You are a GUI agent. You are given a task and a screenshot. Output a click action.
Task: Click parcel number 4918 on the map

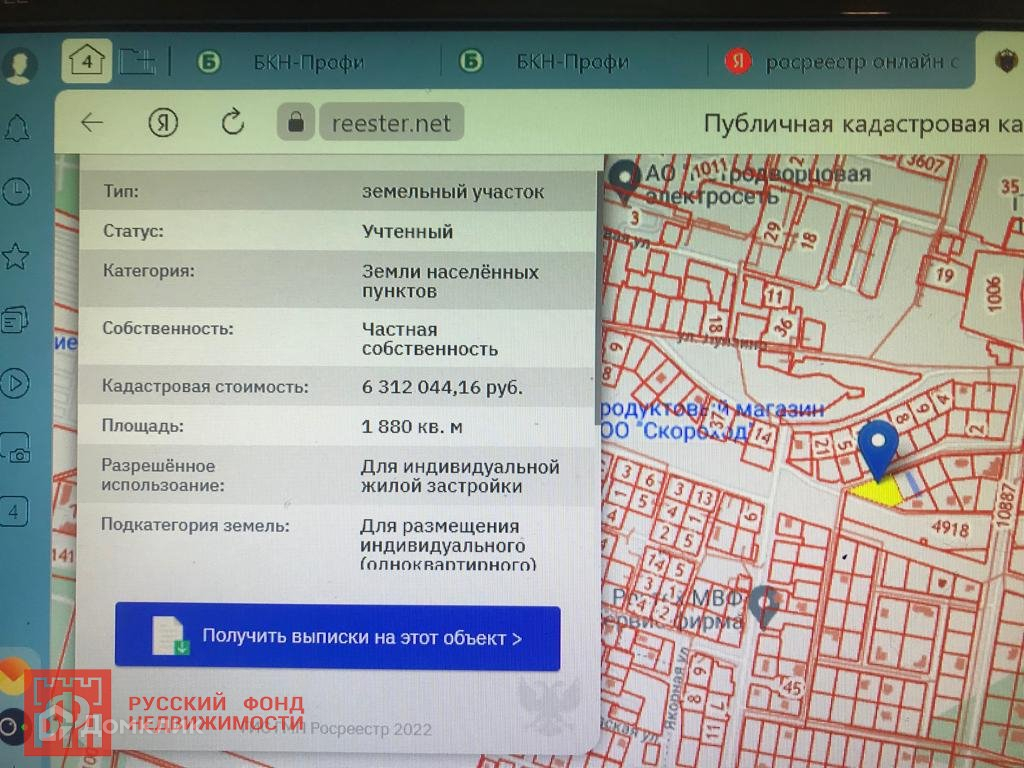tap(950, 528)
